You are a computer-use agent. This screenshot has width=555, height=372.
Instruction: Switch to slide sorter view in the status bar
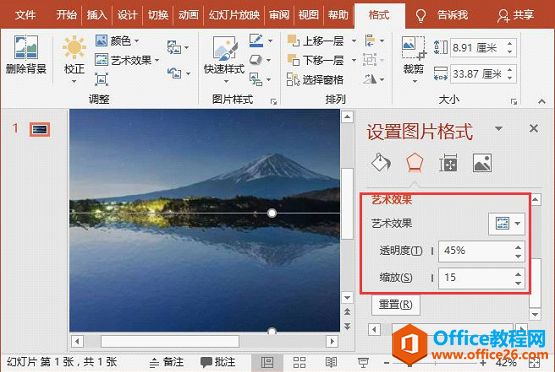tap(299, 362)
